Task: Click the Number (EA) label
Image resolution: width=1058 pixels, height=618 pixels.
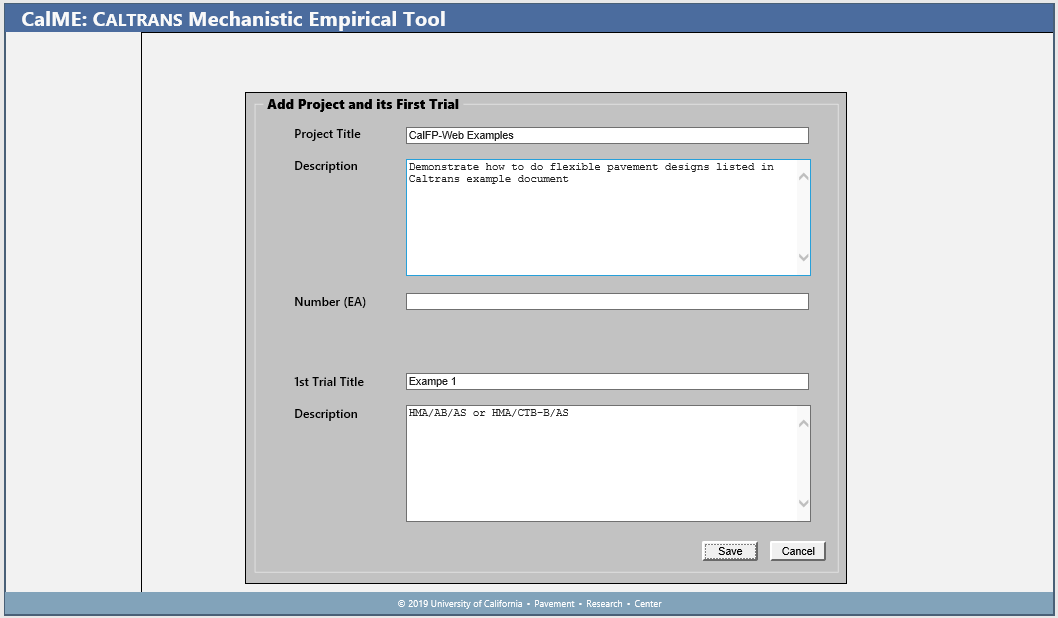Action: click(330, 302)
